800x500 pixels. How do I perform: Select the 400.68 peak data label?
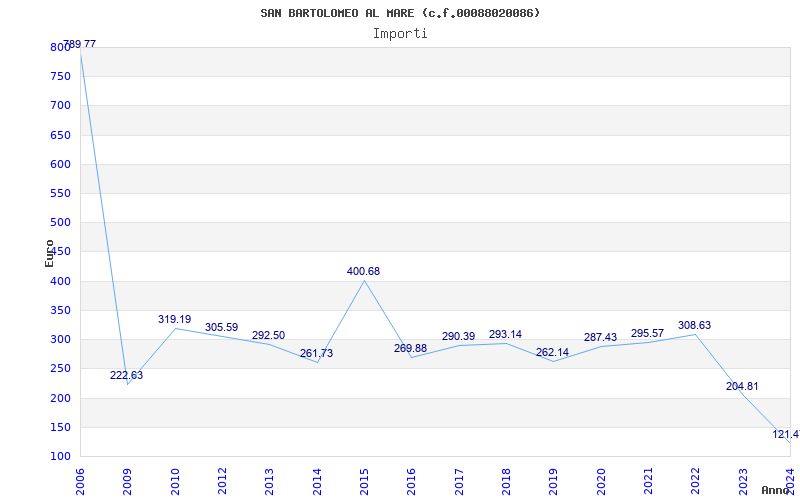click(363, 271)
